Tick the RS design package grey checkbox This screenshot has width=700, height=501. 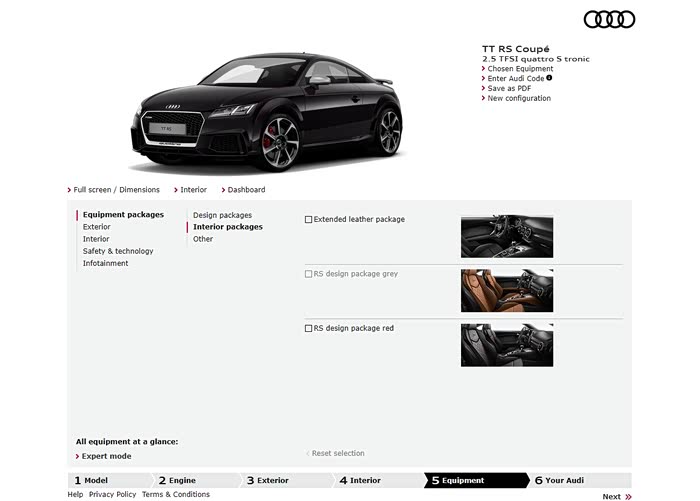(308, 274)
